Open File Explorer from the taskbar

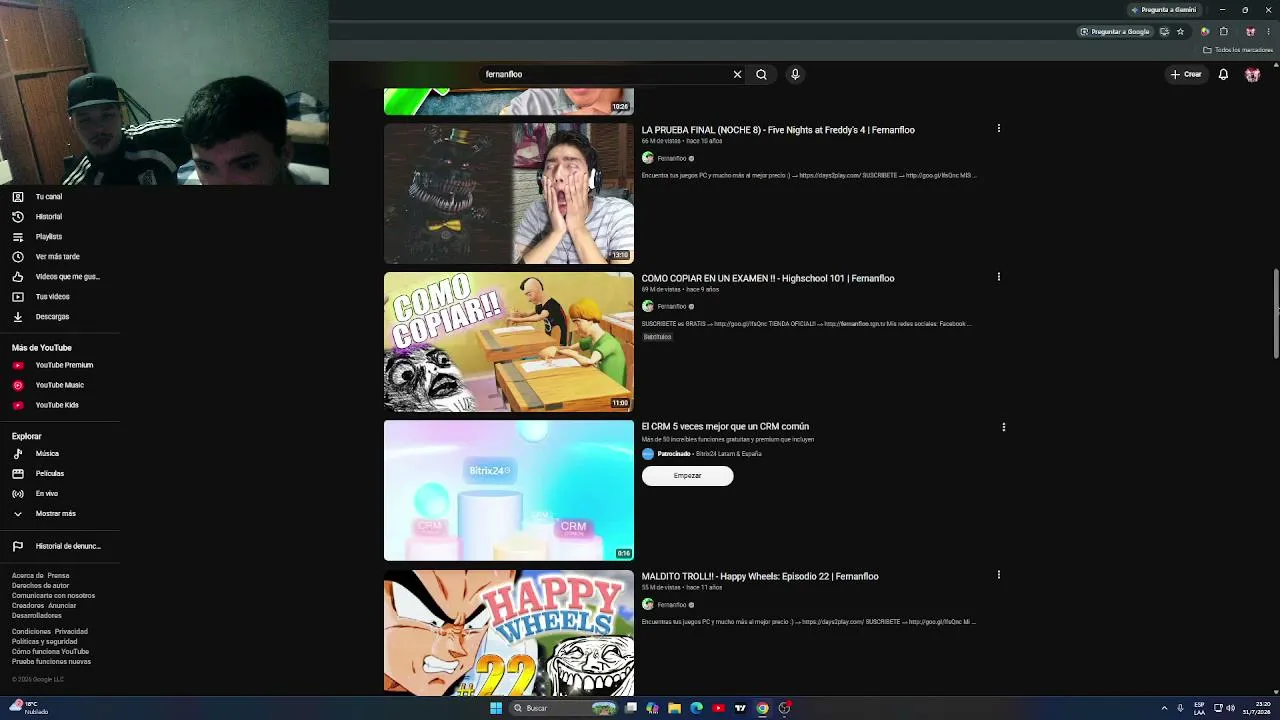(674, 708)
